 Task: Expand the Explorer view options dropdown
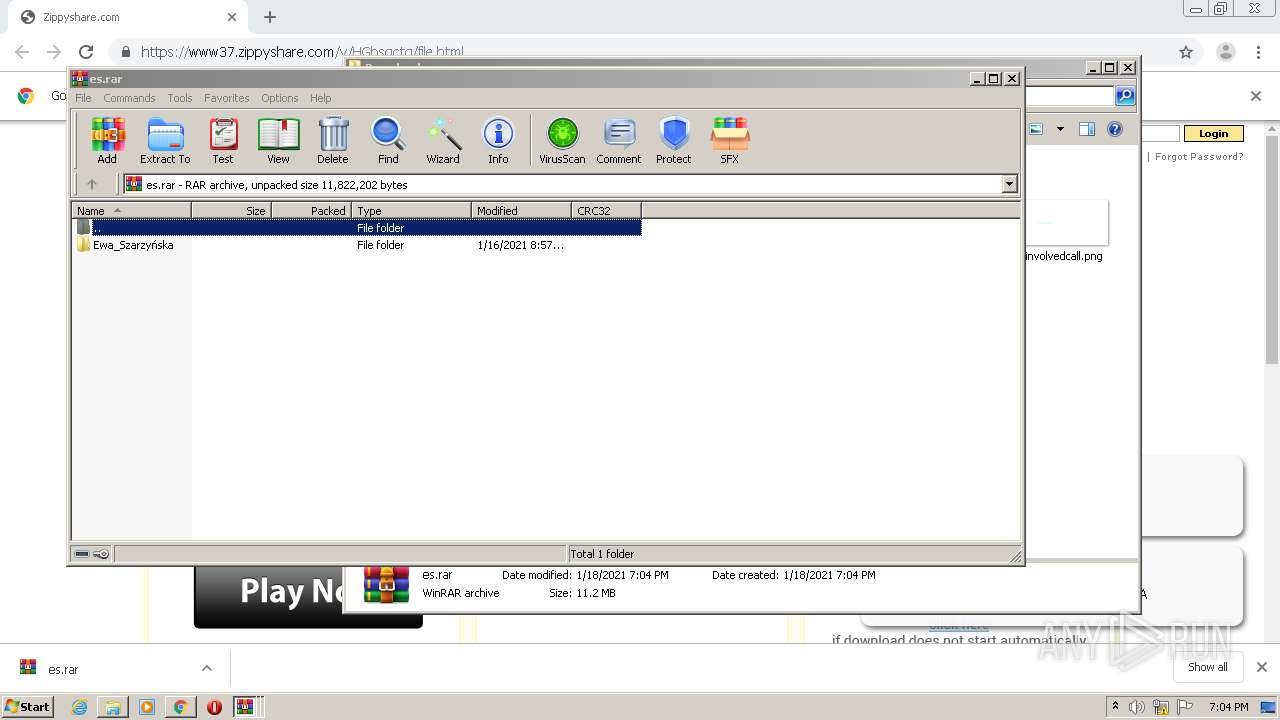click(x=1060, y=129)
